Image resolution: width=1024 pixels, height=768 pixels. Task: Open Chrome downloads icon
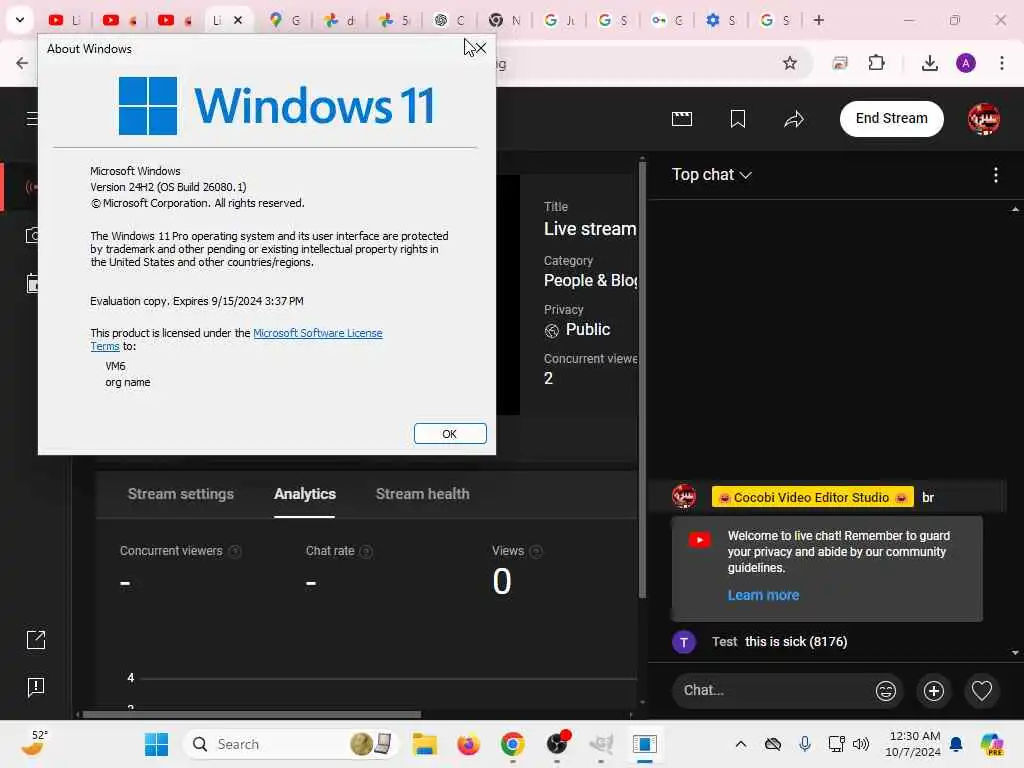[x=929, y=63]
